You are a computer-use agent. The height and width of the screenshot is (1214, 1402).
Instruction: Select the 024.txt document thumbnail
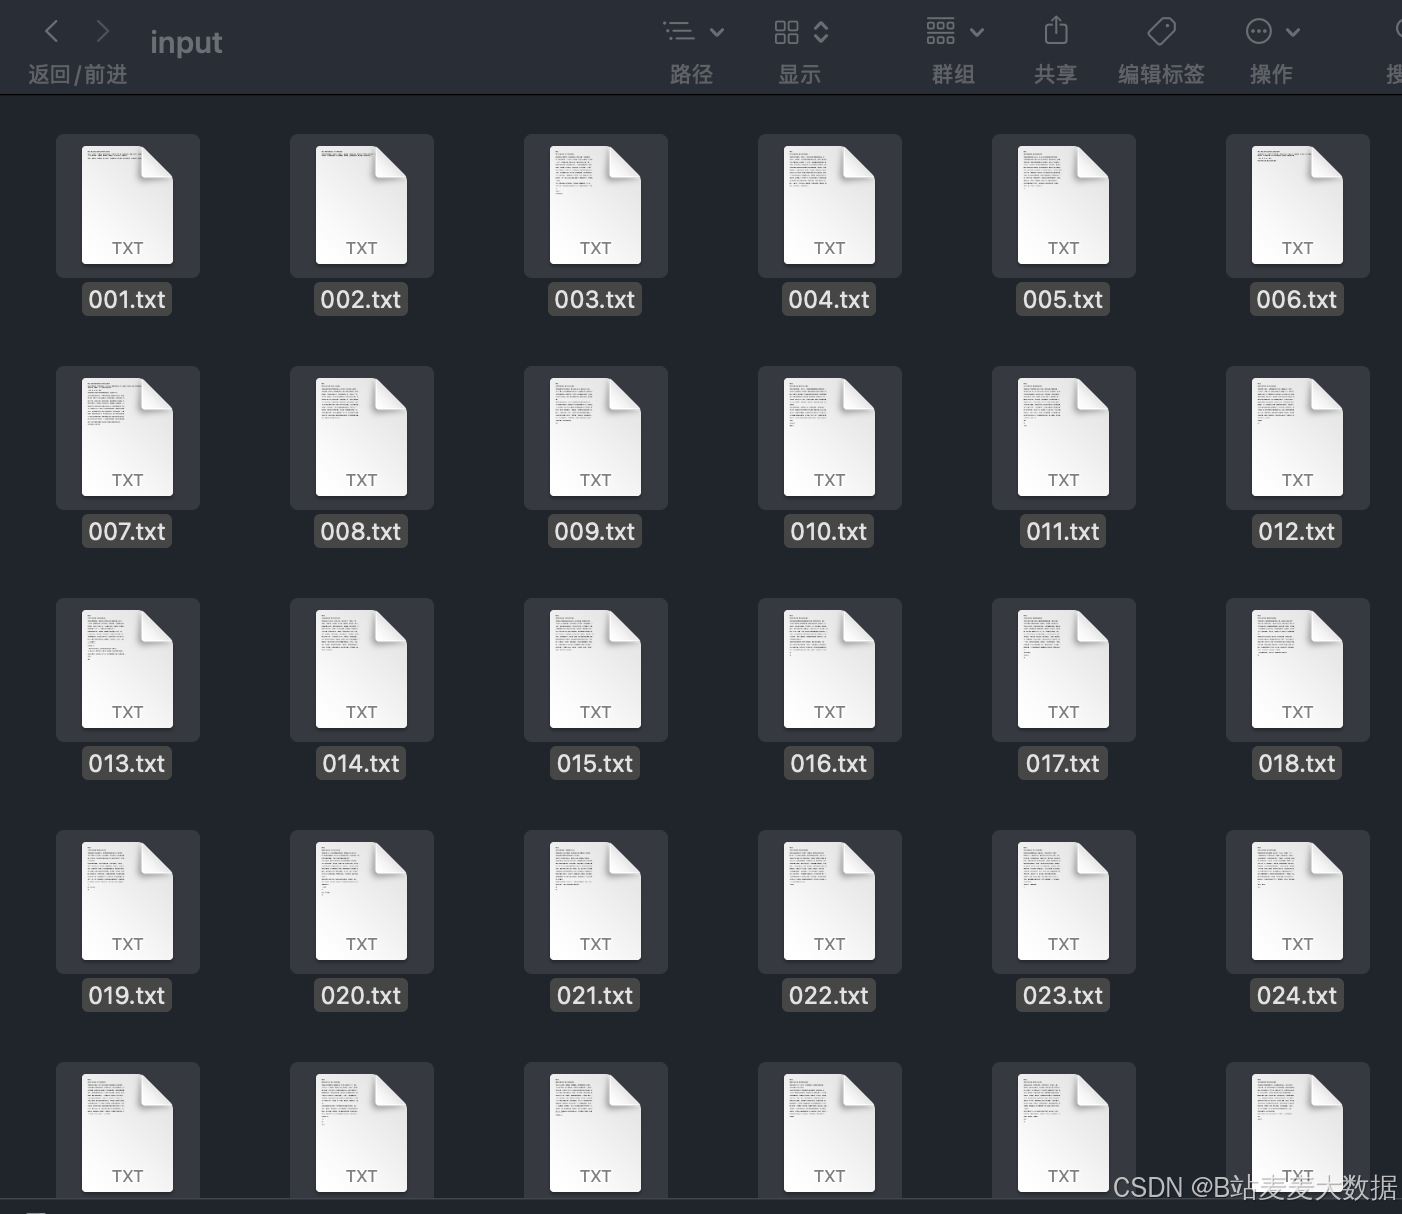[x=1298, y=901]
